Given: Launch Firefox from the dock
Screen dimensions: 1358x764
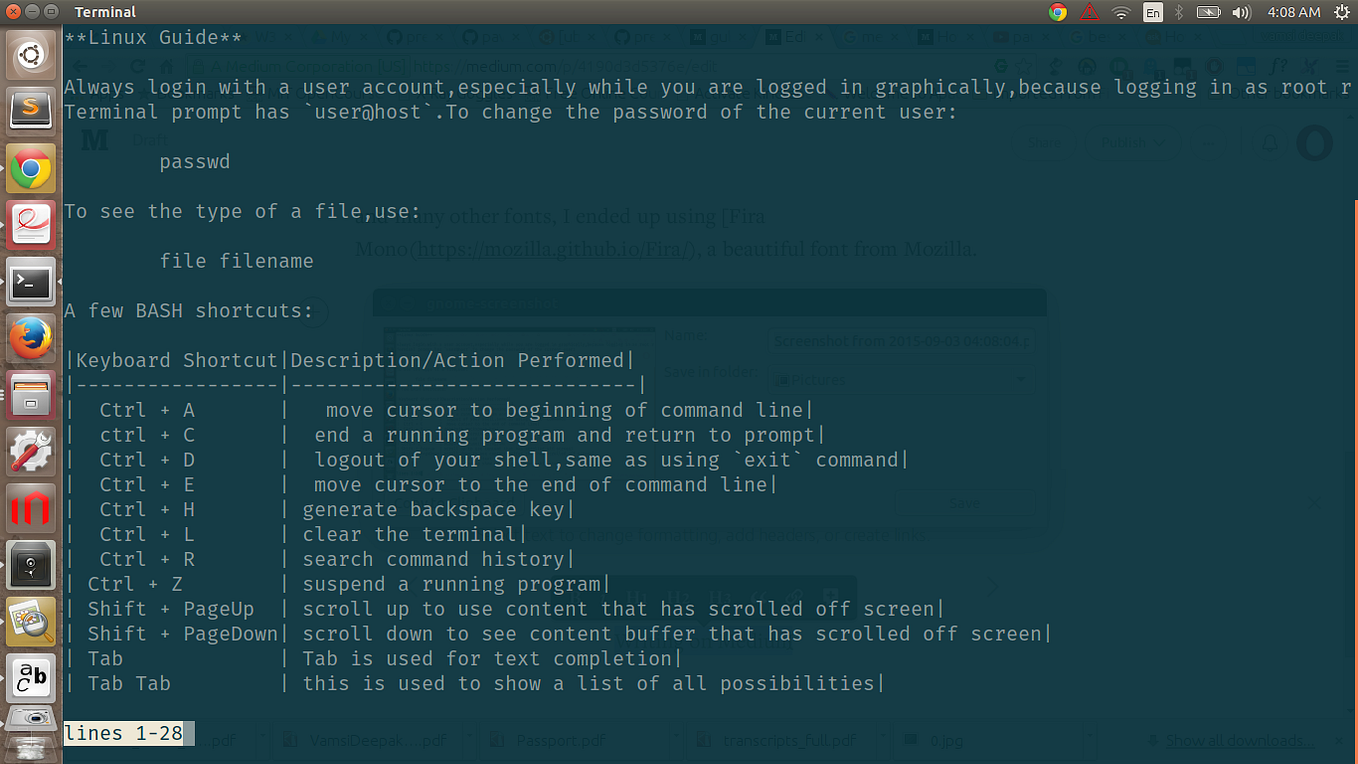Looking at the screenshot, I should [31, 339].
